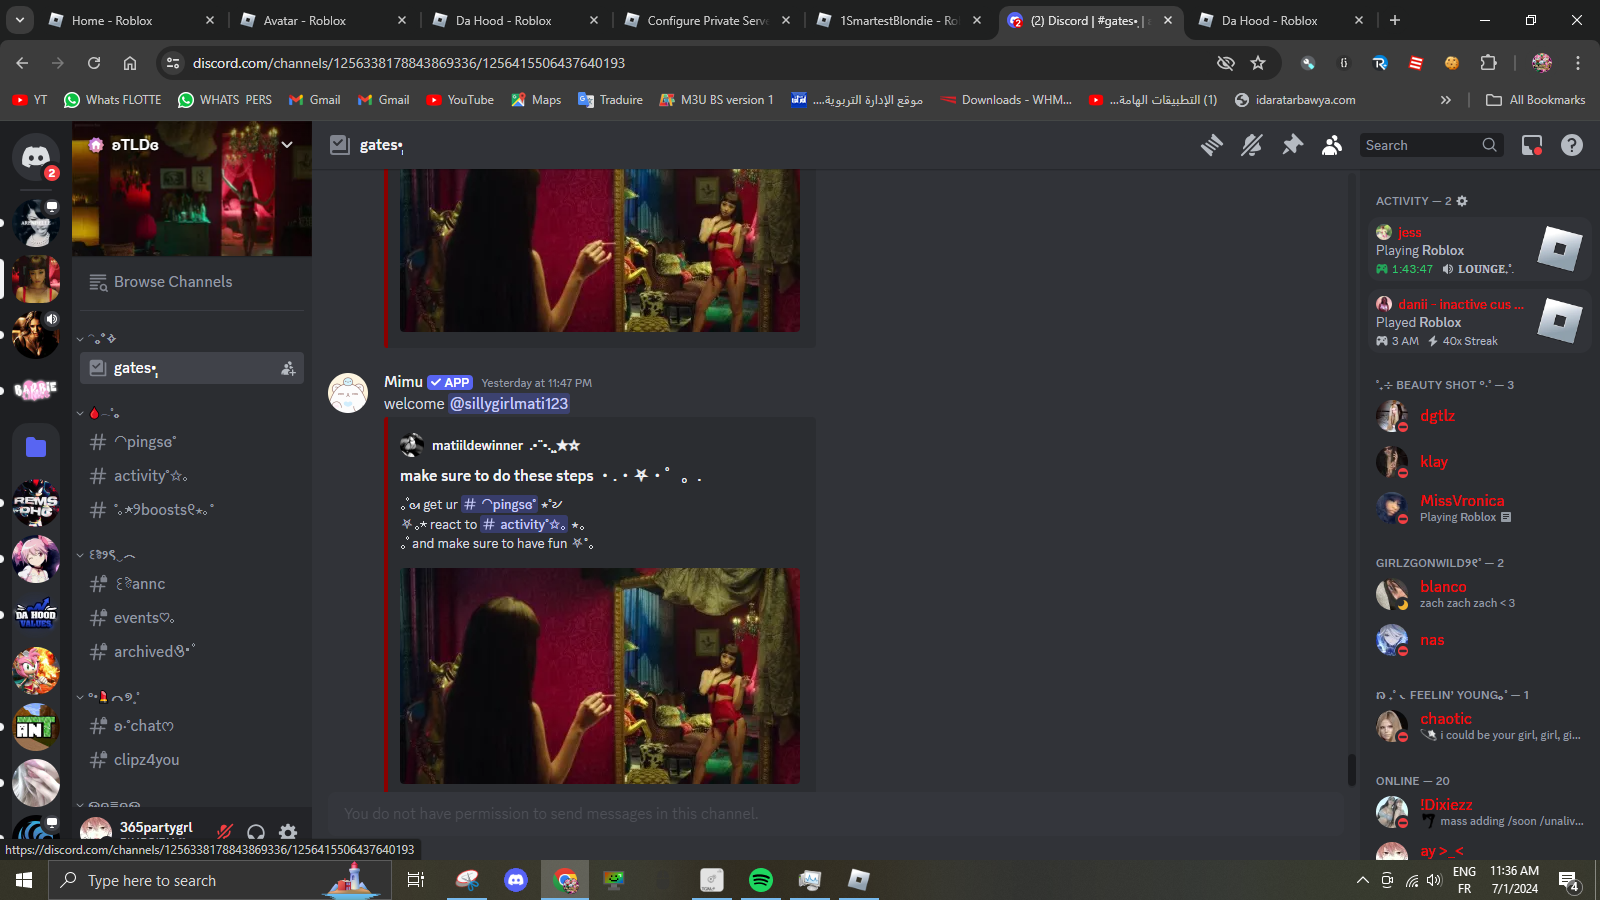Open the pings channel
The height and width of the screenshot is (900, 1600).
click(192, 442)
